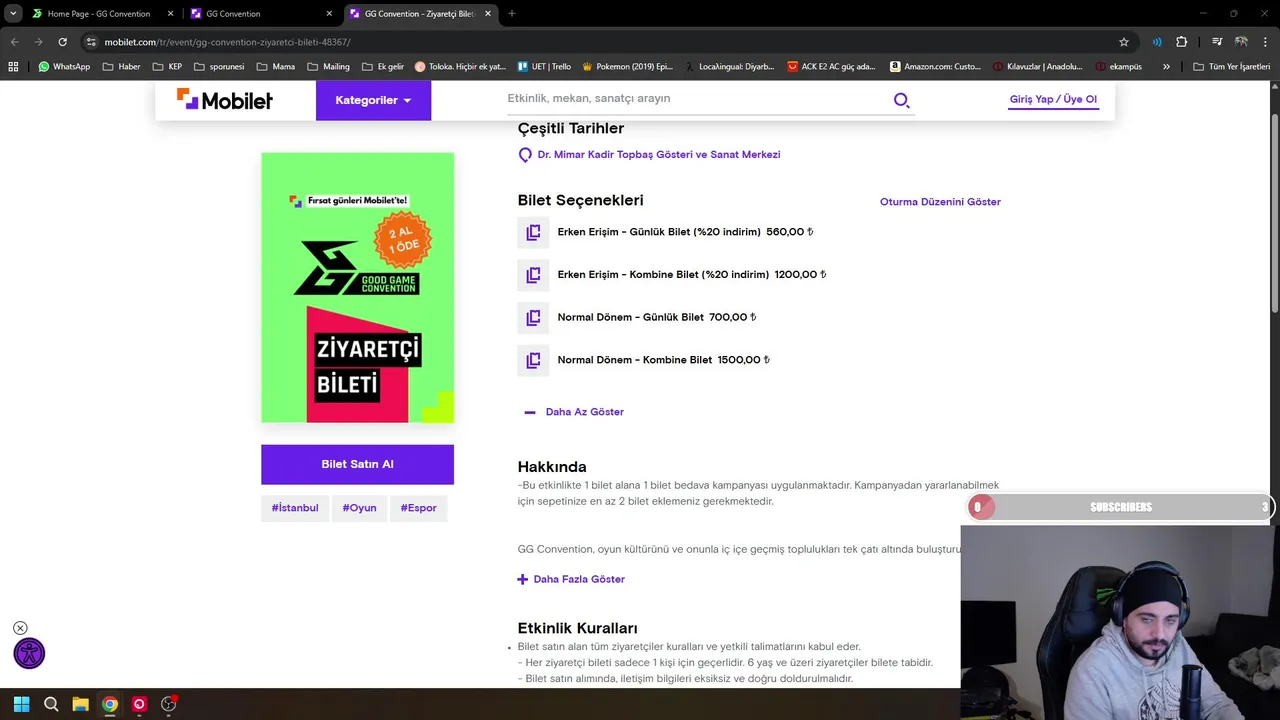Open the Windows Start menu
This screenshot has width=1280, height=720.
pos(21,704)
